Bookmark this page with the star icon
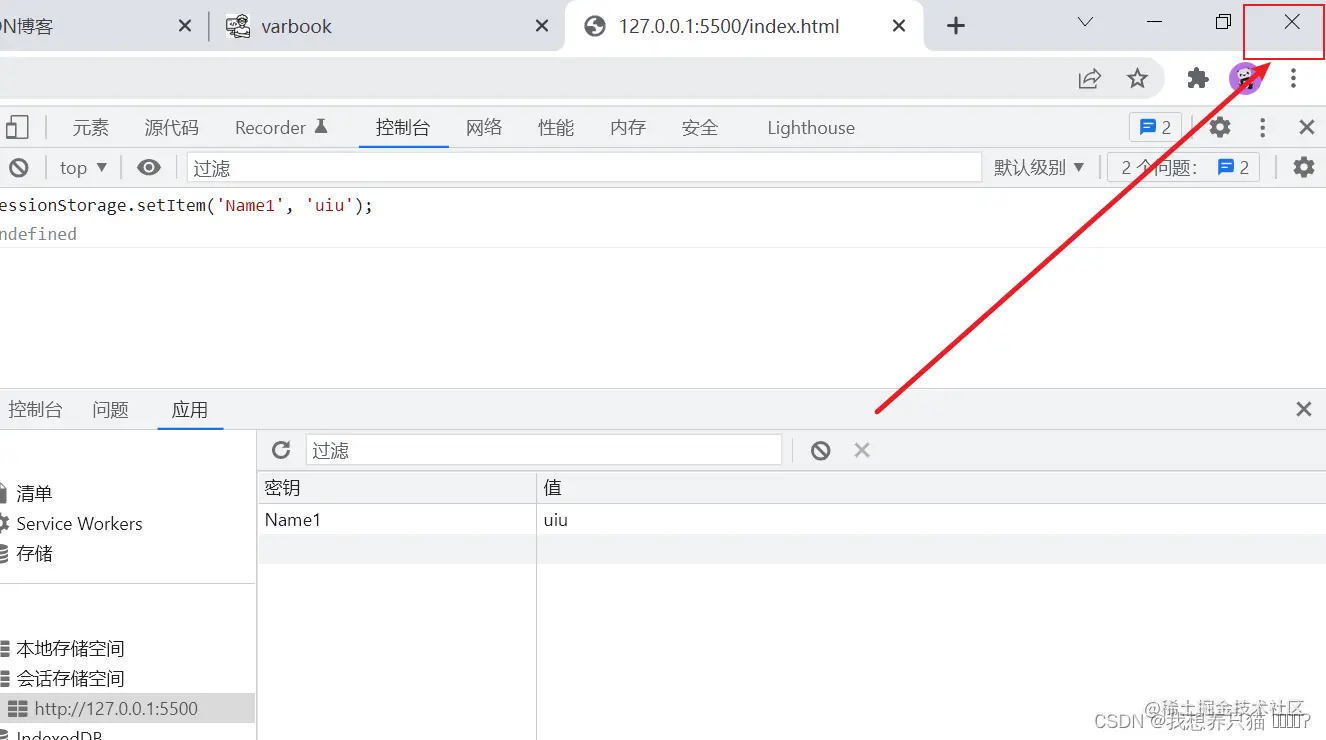The image size is (1326, 740). (x=1137, y=78)
